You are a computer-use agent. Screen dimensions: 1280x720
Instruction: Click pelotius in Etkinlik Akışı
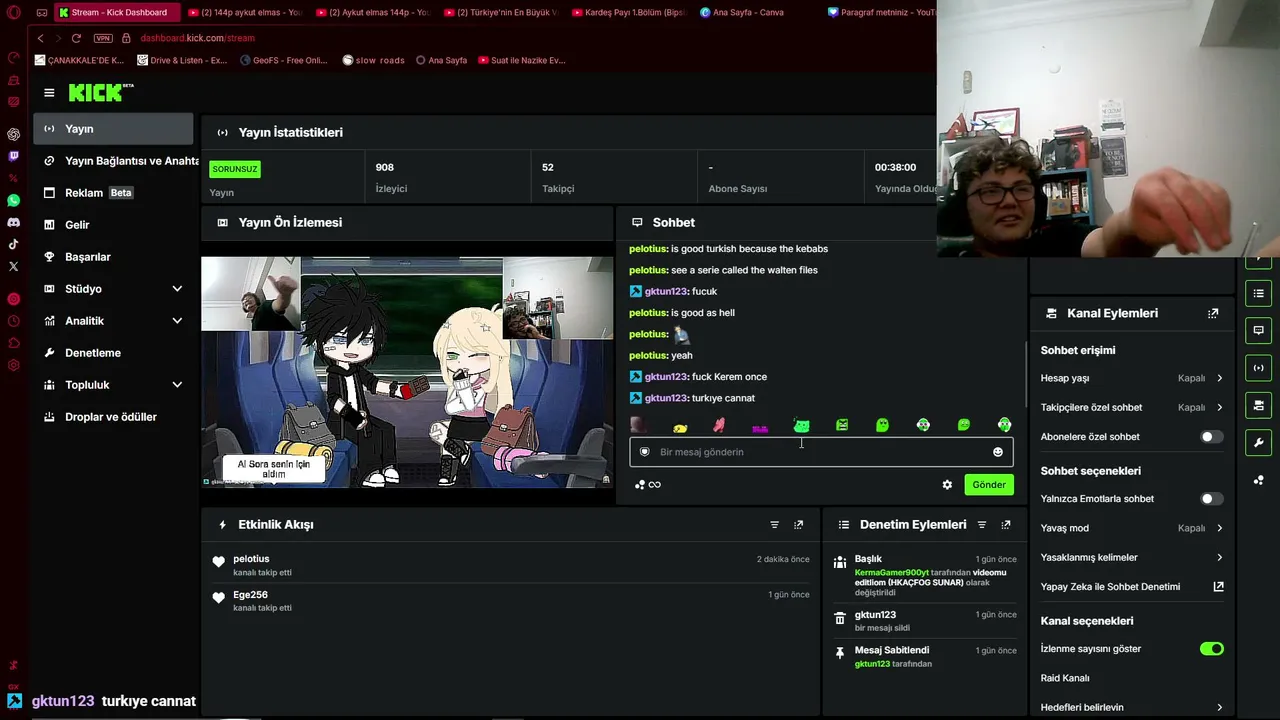click(251, 559)
